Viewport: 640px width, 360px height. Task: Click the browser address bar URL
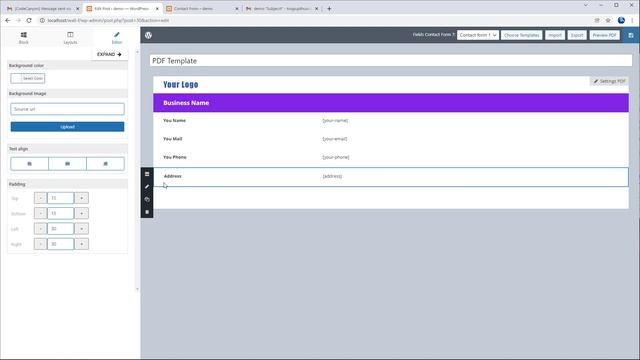click(x=108, y=20)
